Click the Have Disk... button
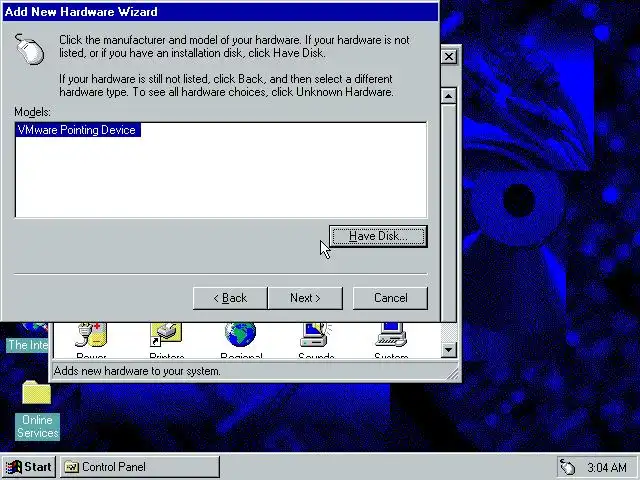Screen dimensions: 640x480 (378, 236)
